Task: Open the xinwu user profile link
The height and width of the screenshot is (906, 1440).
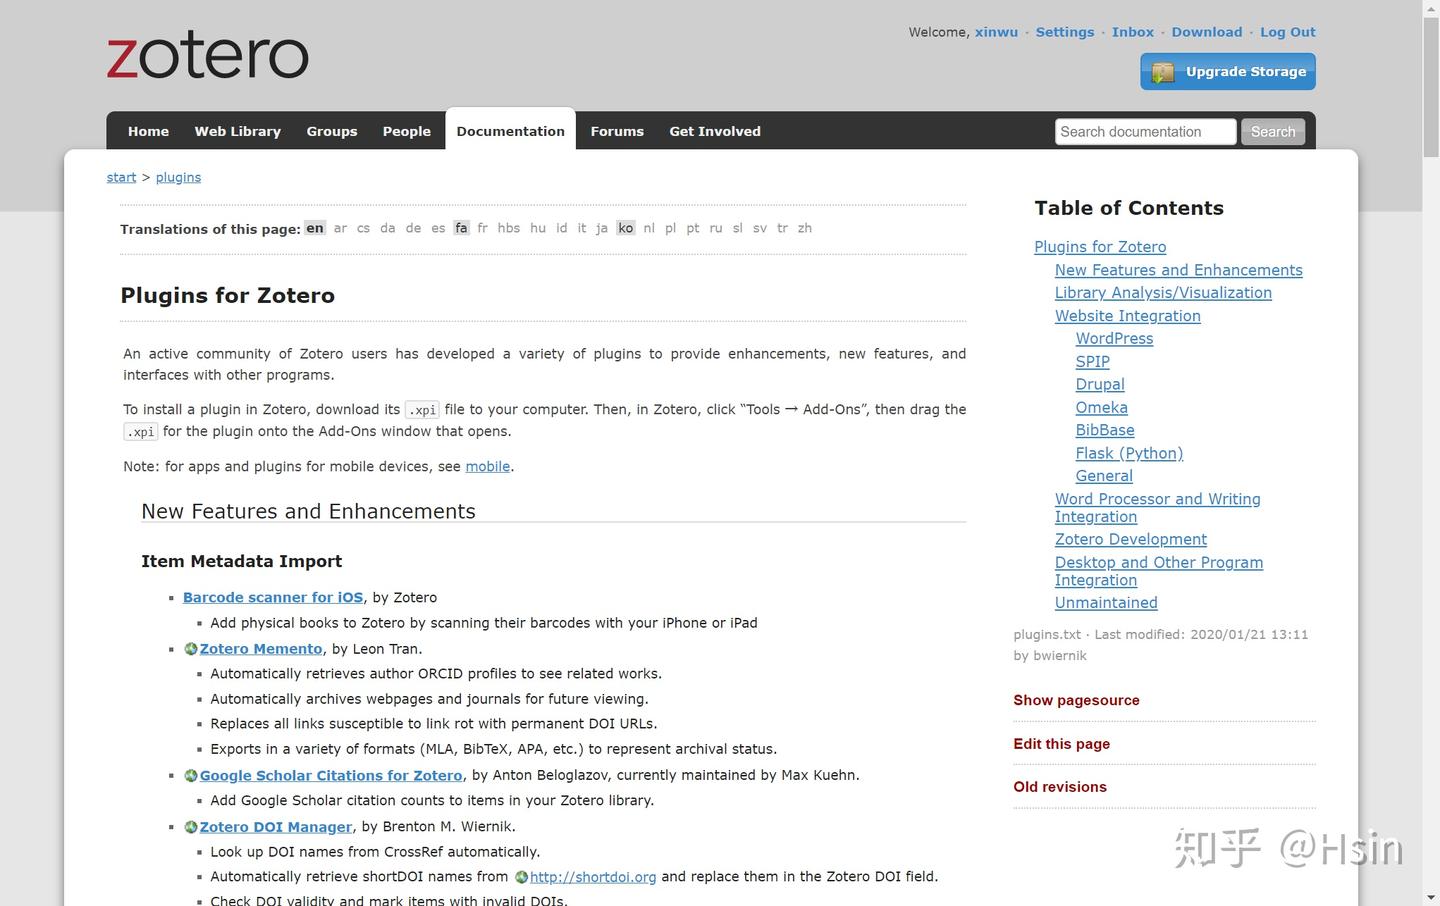Action: [996, 32]
